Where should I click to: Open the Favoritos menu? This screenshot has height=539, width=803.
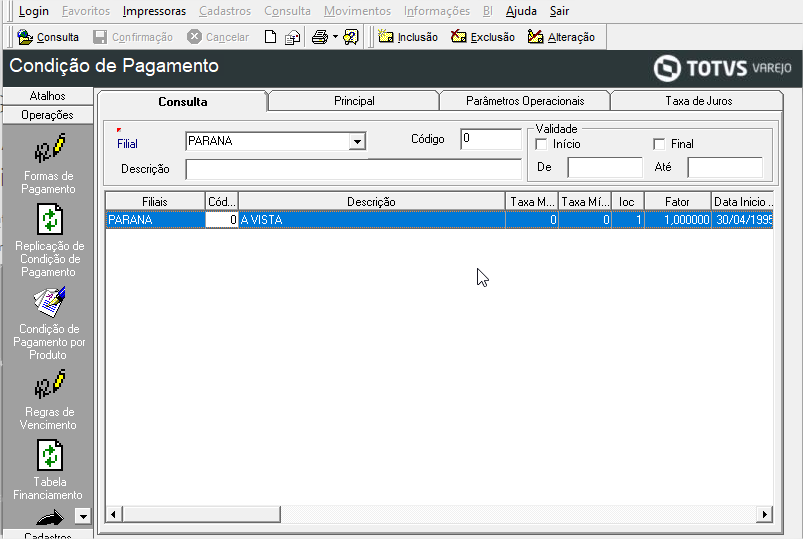(x=86, y=11)
